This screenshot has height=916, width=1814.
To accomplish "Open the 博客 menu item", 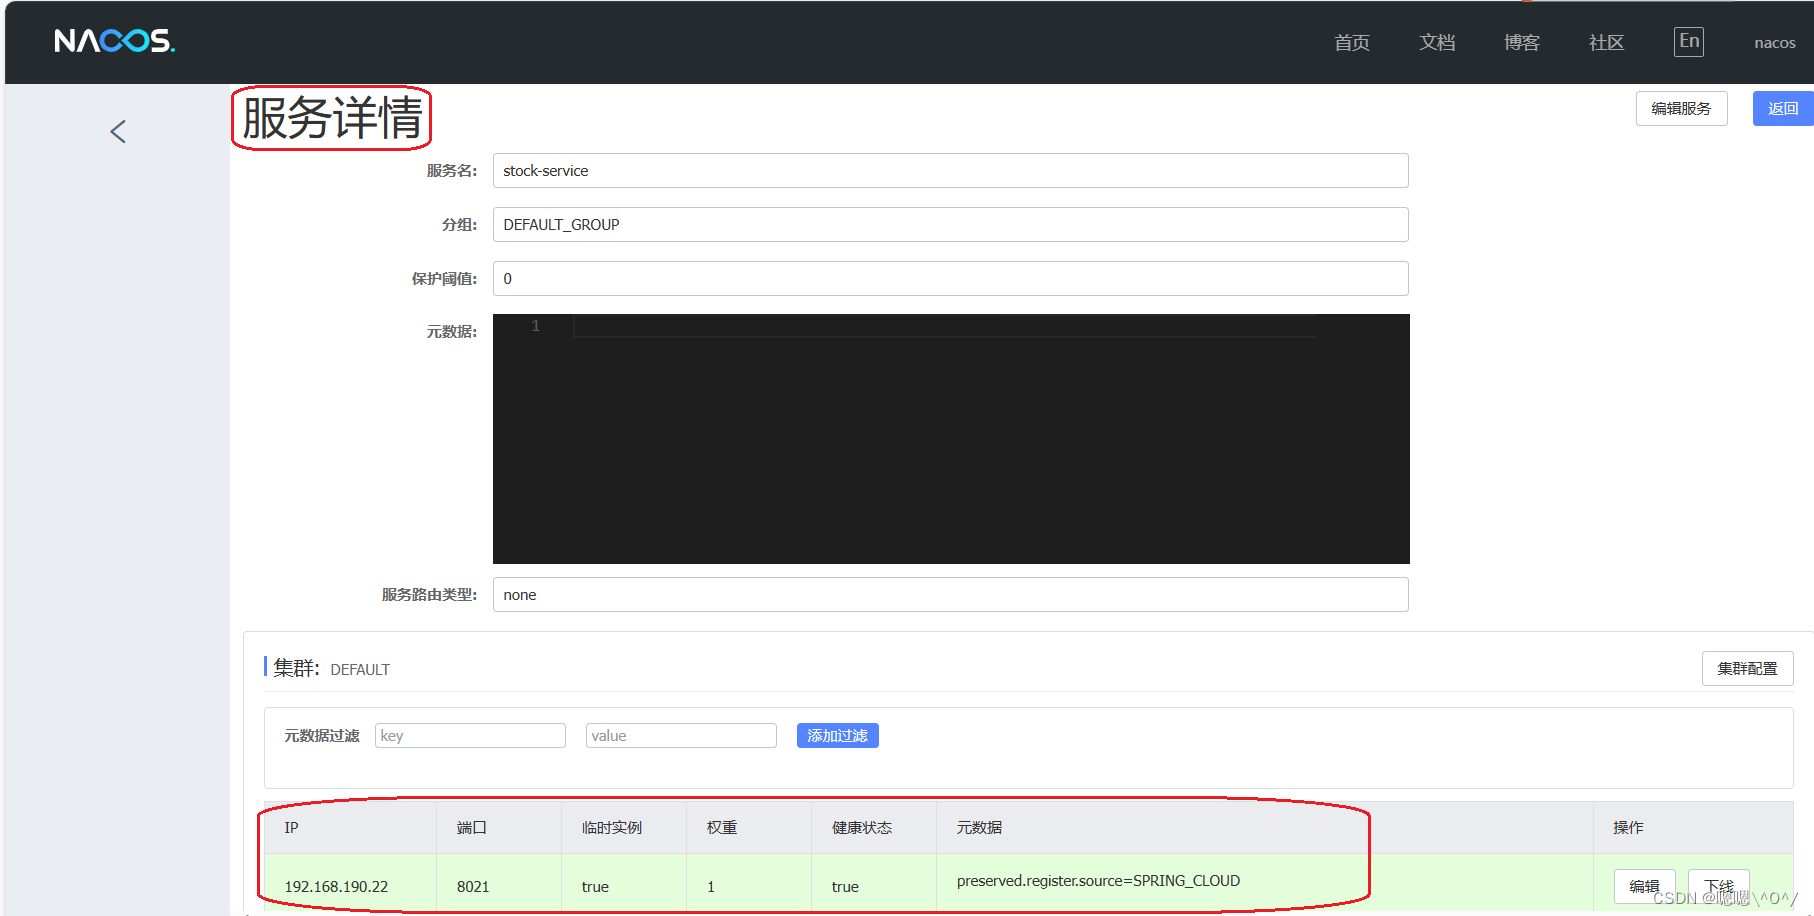I will pos(1522,42).
